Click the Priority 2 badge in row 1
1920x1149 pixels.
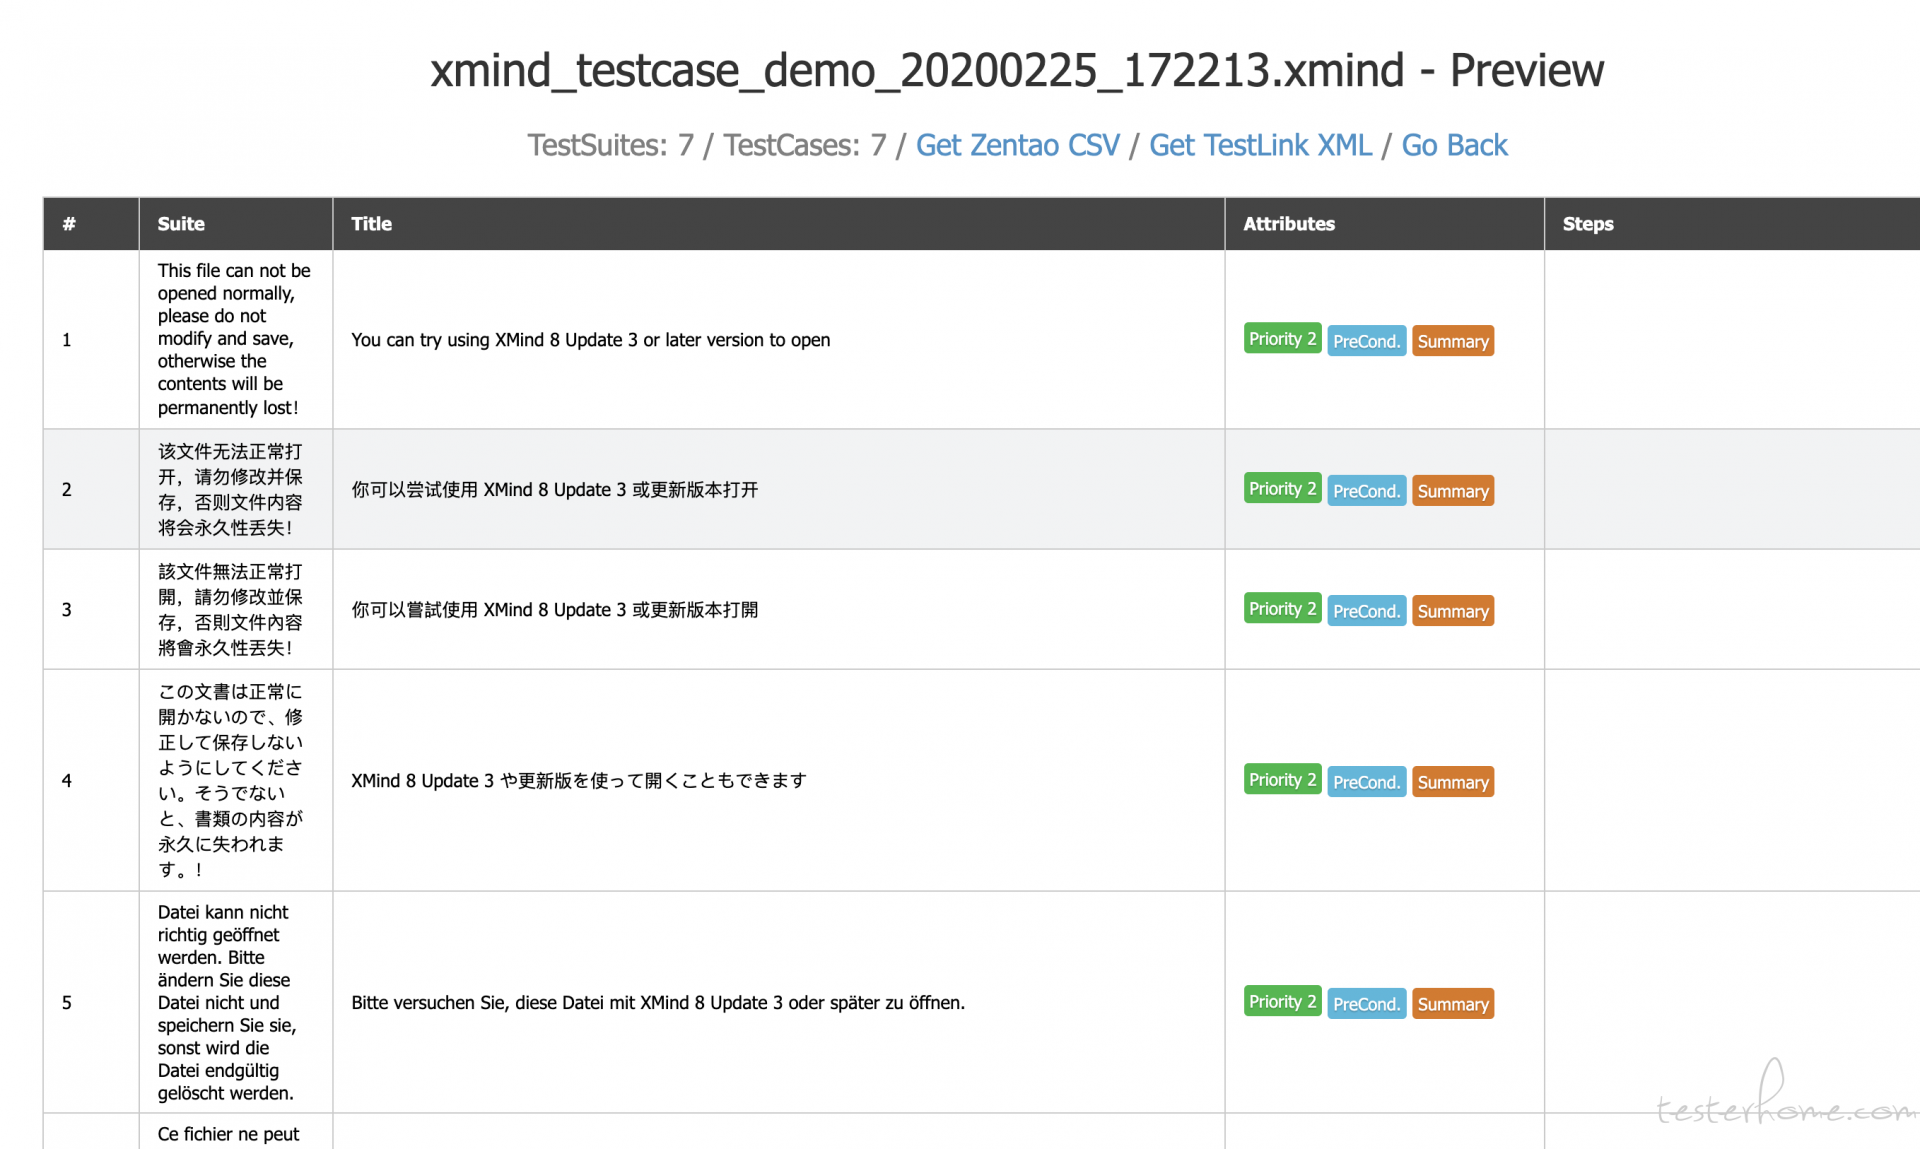1282,339
